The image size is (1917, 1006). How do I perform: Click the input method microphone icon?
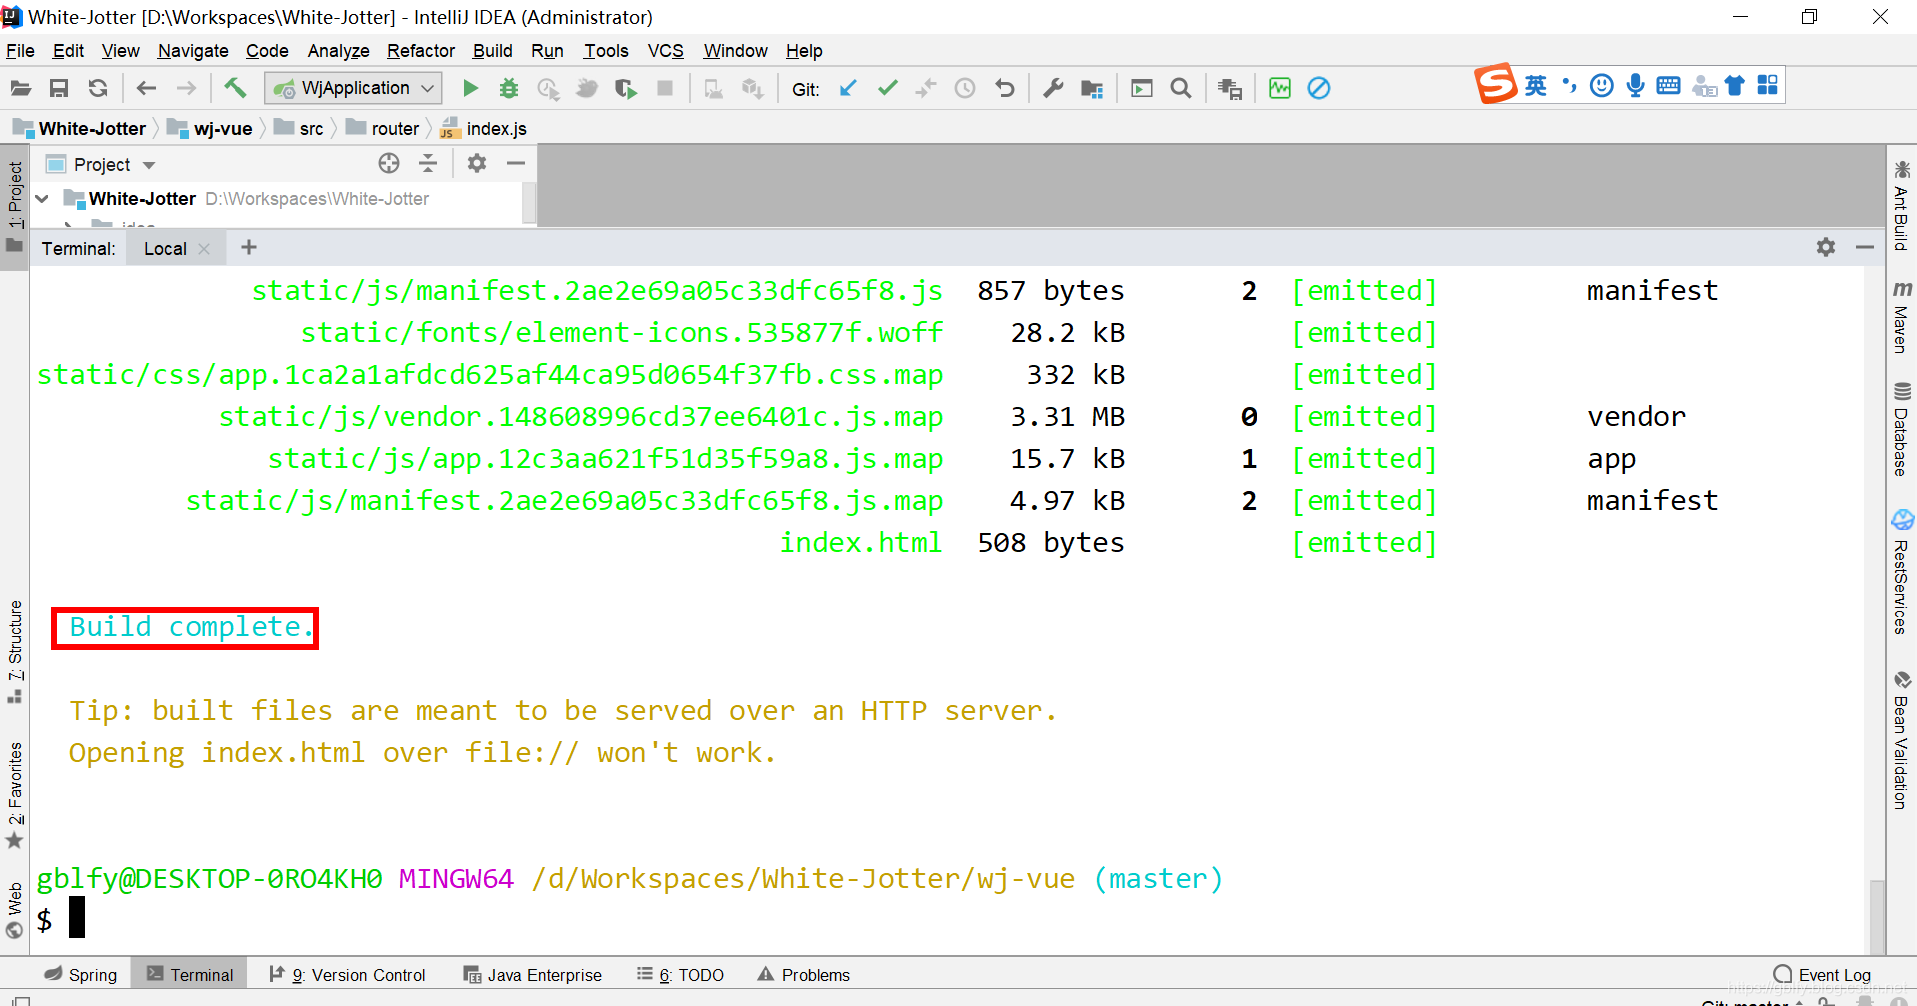coord(1635,85)
